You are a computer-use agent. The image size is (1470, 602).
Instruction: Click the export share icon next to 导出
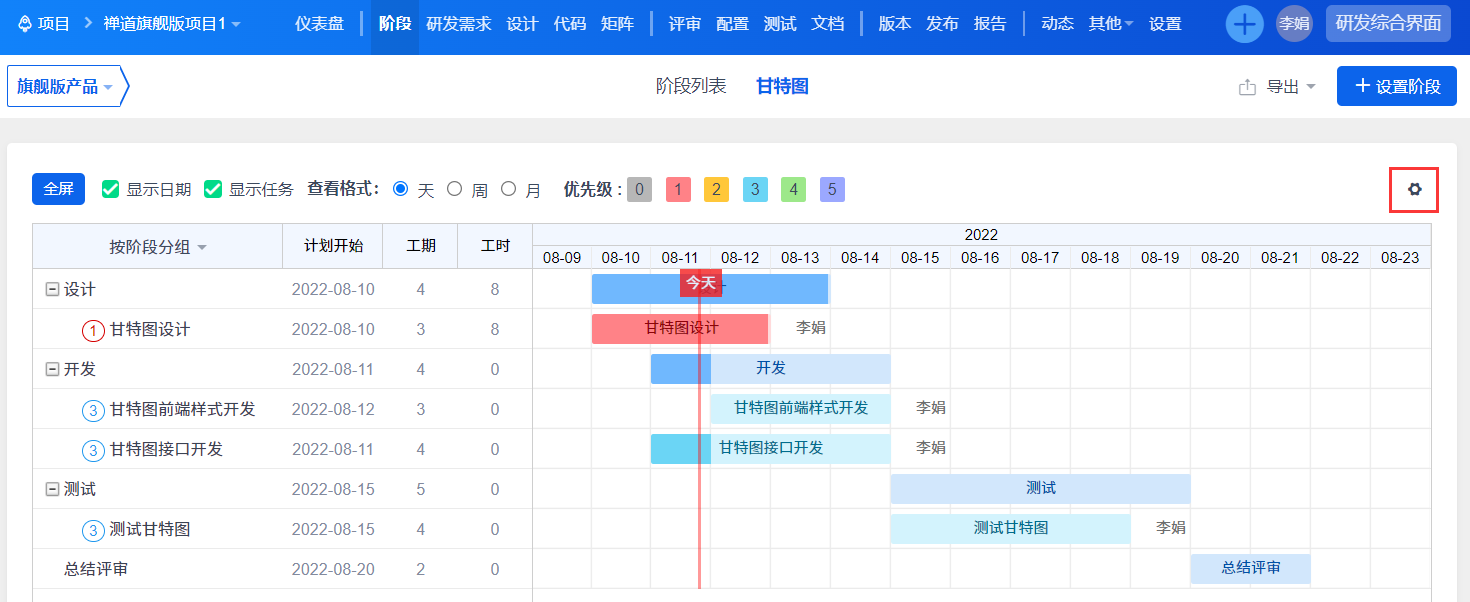(1247, 87)
